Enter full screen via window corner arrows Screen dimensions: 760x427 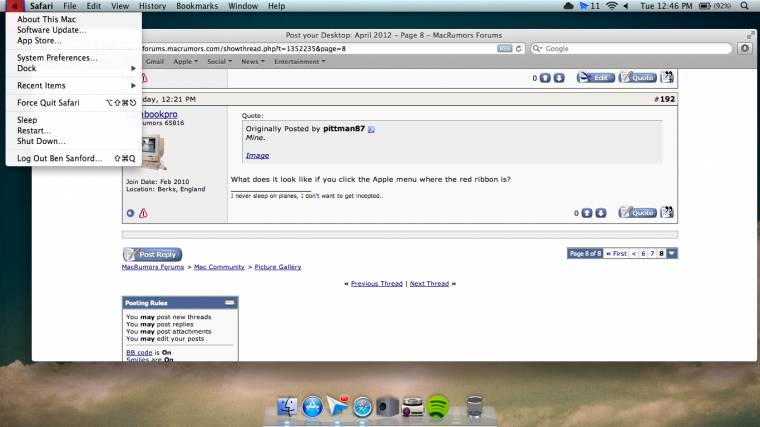click(750, 35)
